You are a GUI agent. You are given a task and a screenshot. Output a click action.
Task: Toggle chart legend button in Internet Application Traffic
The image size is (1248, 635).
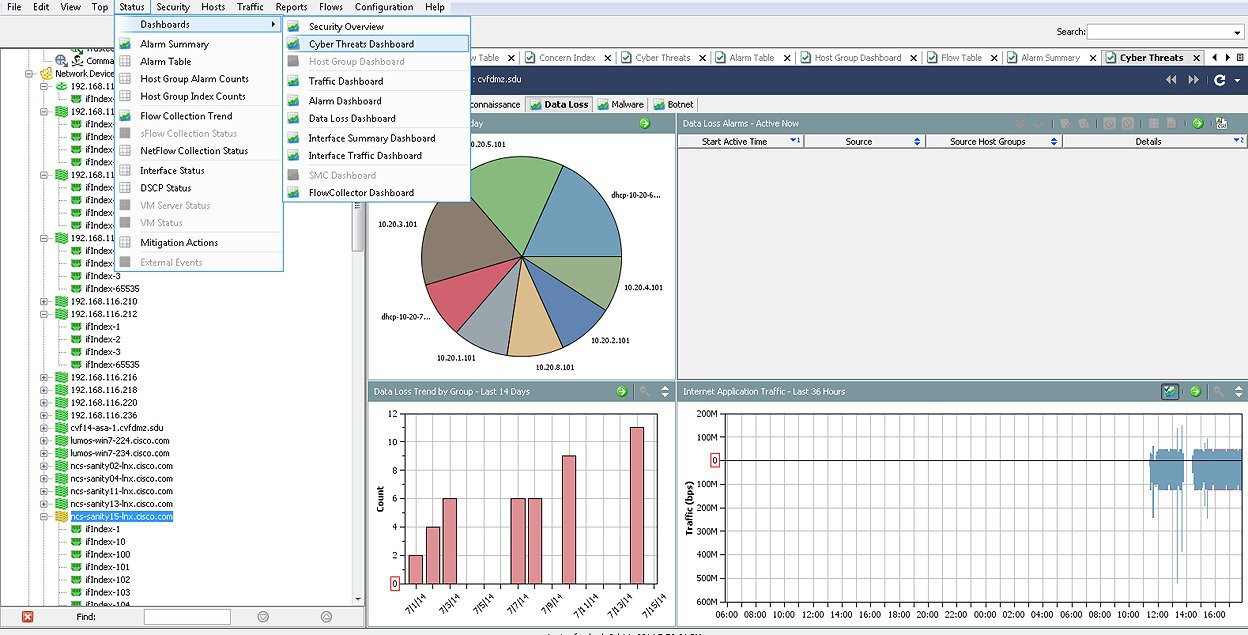(x=1170, y=392)
